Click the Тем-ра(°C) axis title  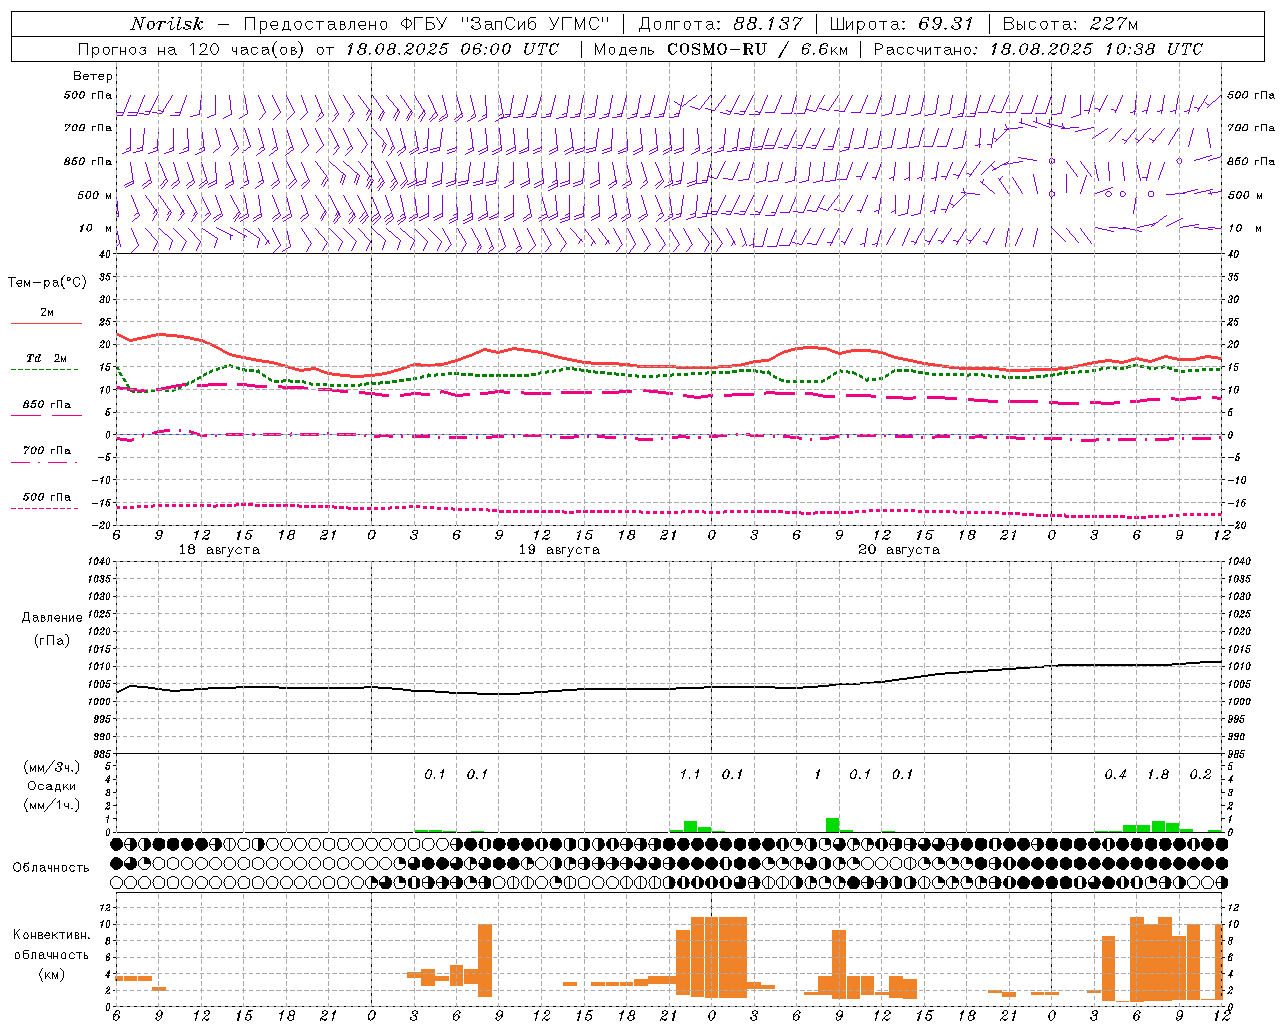pyautogui.click(x=47, y=283)
